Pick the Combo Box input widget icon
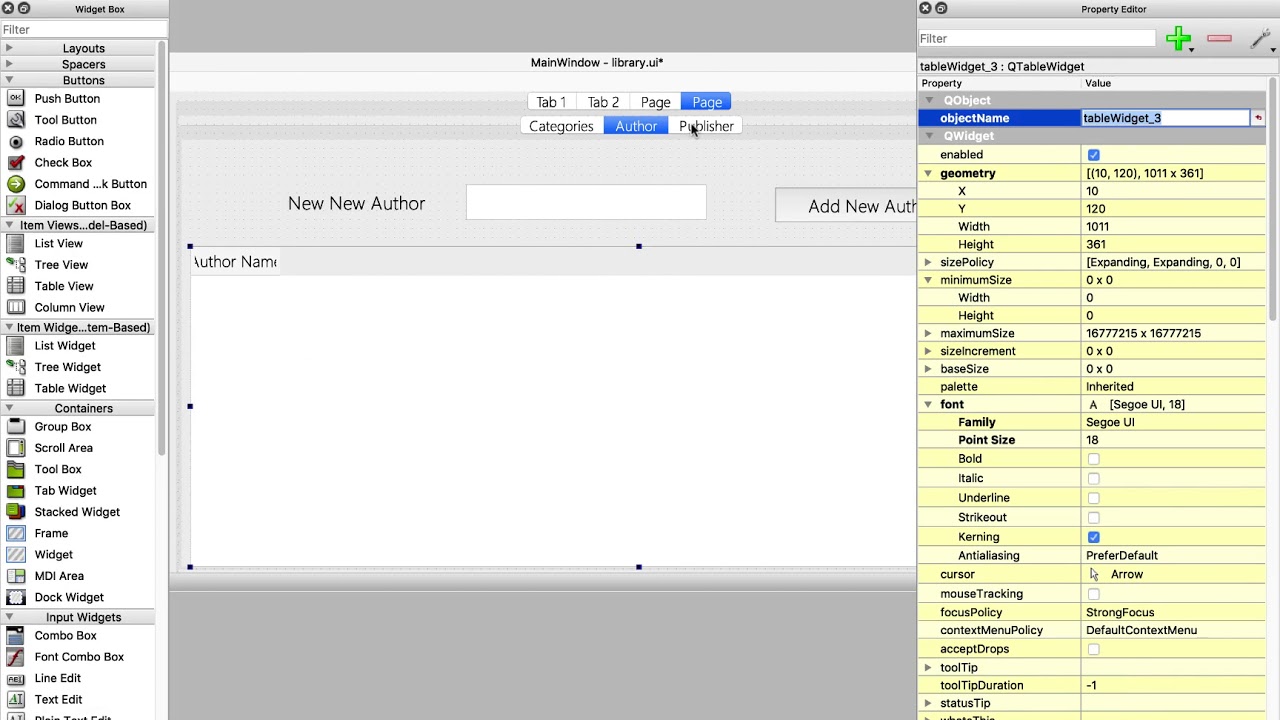1280x720 pixels. point(16,635)
